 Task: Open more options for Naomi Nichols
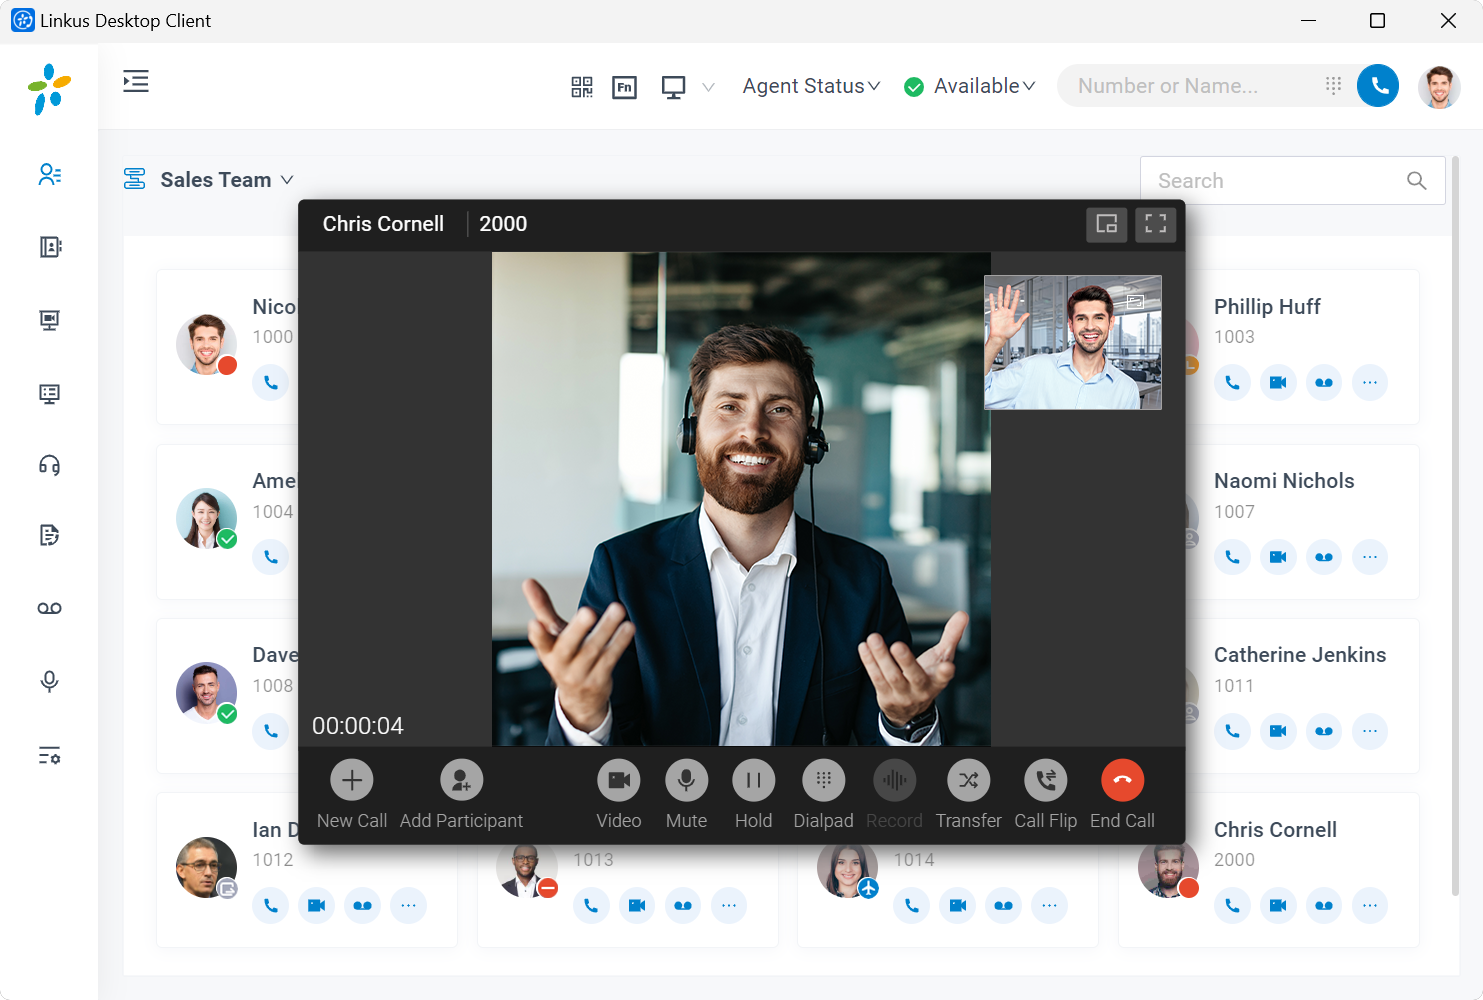[1370, 557]
